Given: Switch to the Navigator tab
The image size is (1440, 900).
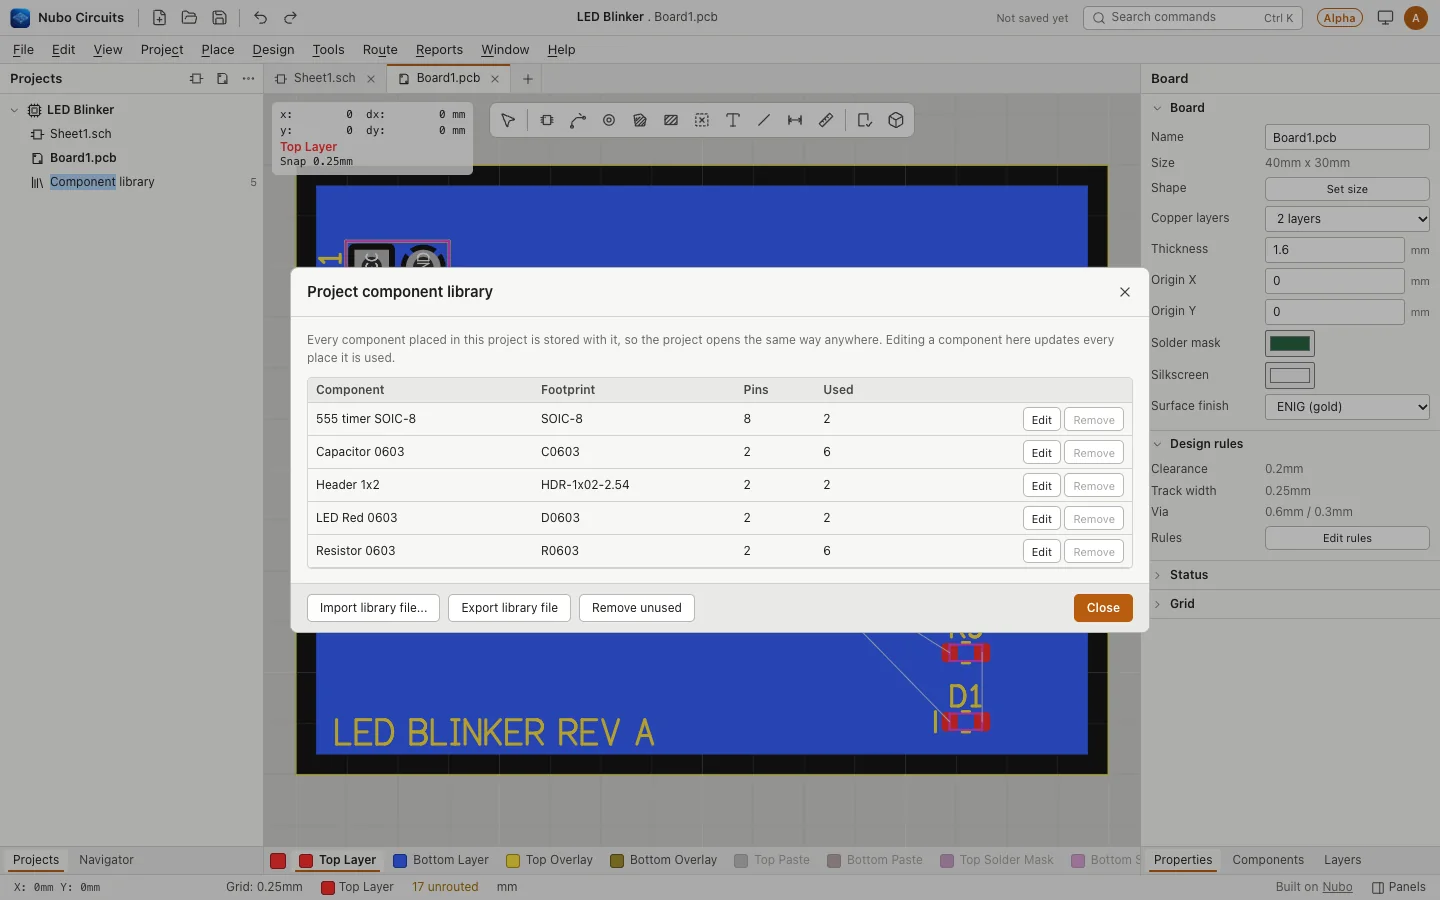Looking at the screenshot, I should click(x=106, y=860).
